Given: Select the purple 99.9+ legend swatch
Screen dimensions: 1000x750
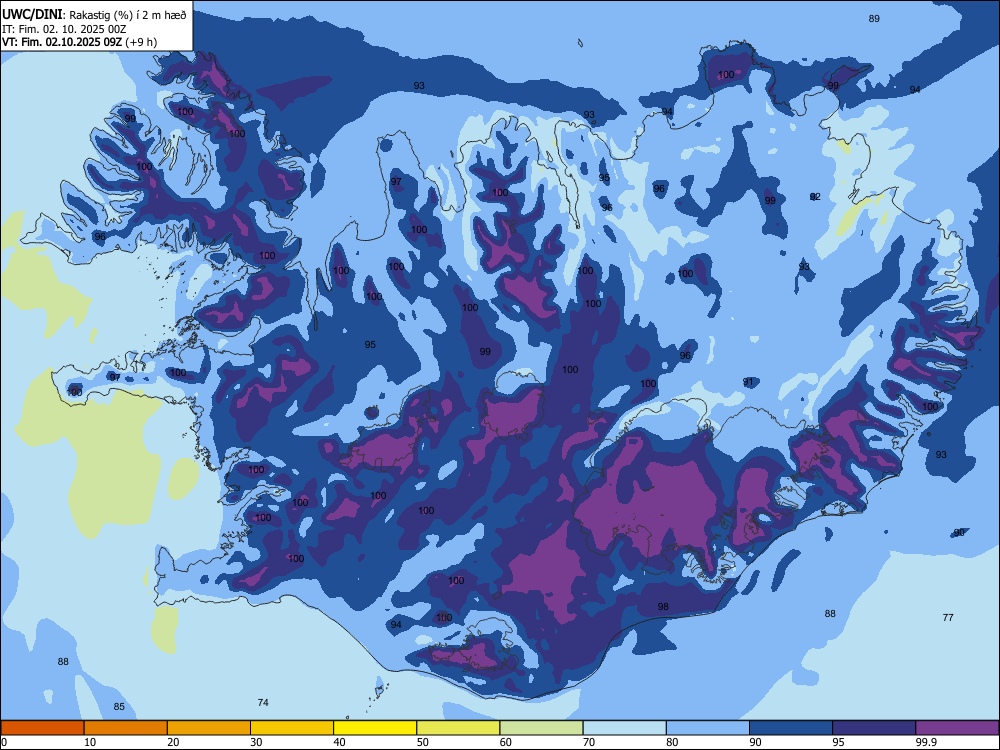Looking at the screenshot, I should (x=957, y=728).
